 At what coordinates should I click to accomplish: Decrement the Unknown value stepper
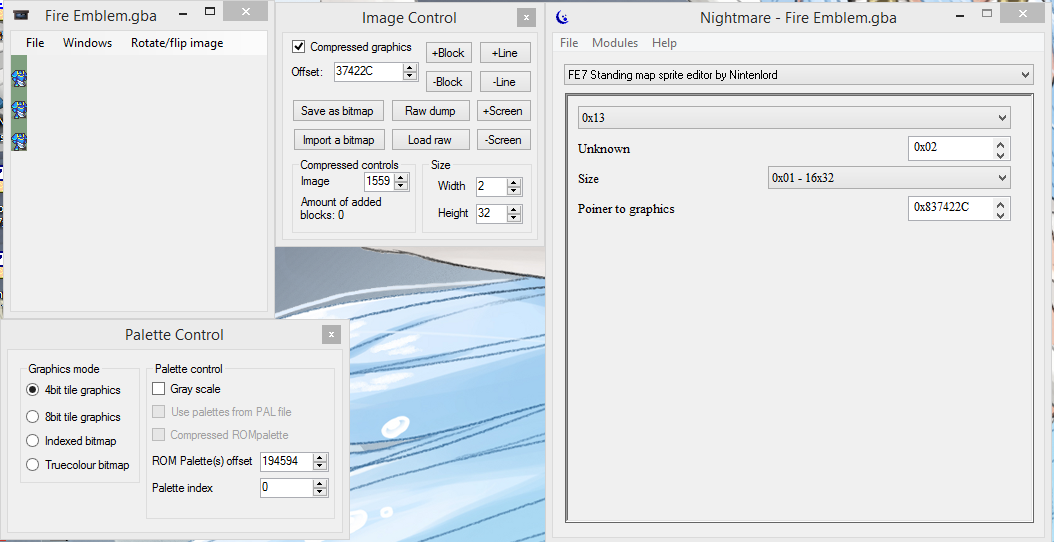pos(1000,155)
